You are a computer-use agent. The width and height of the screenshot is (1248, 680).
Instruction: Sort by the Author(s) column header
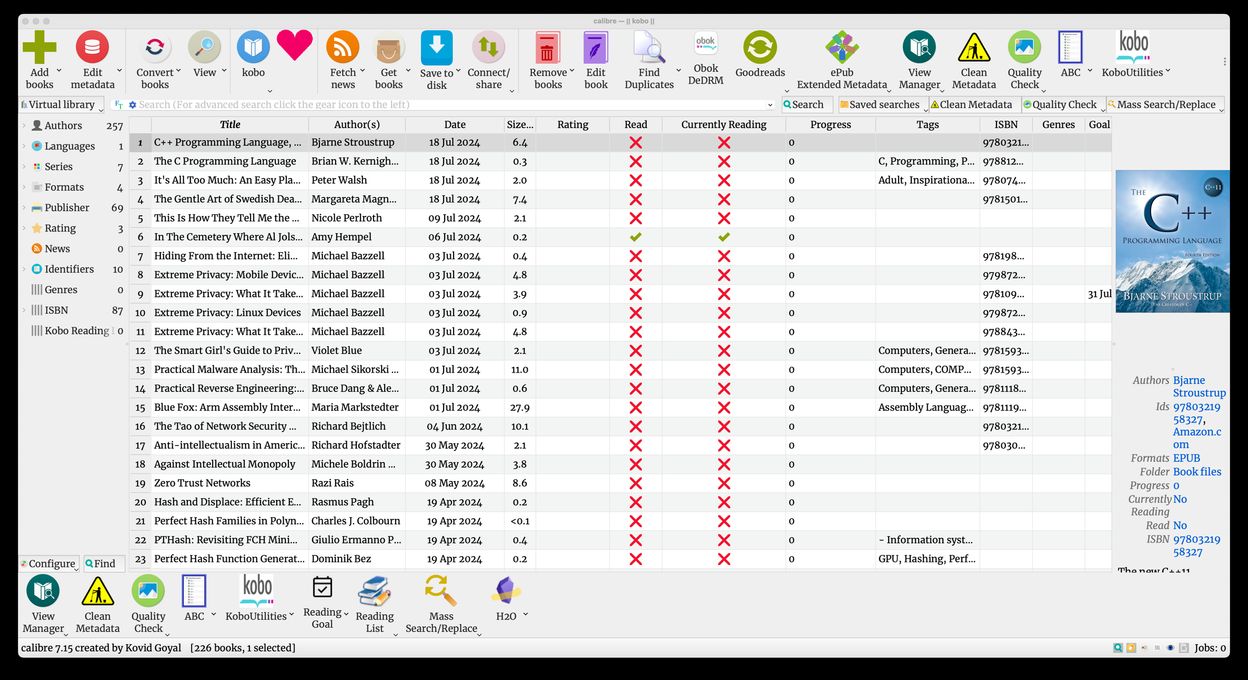(357, 125)
